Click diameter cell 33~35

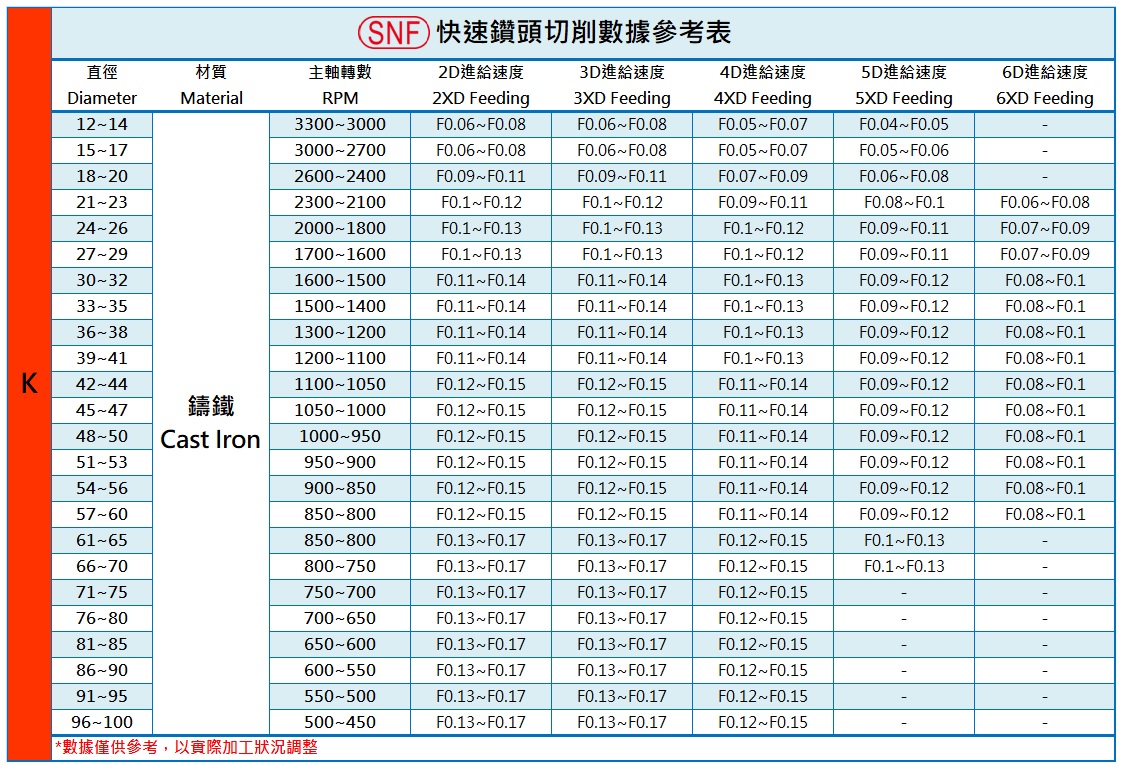tap(102, 307)
